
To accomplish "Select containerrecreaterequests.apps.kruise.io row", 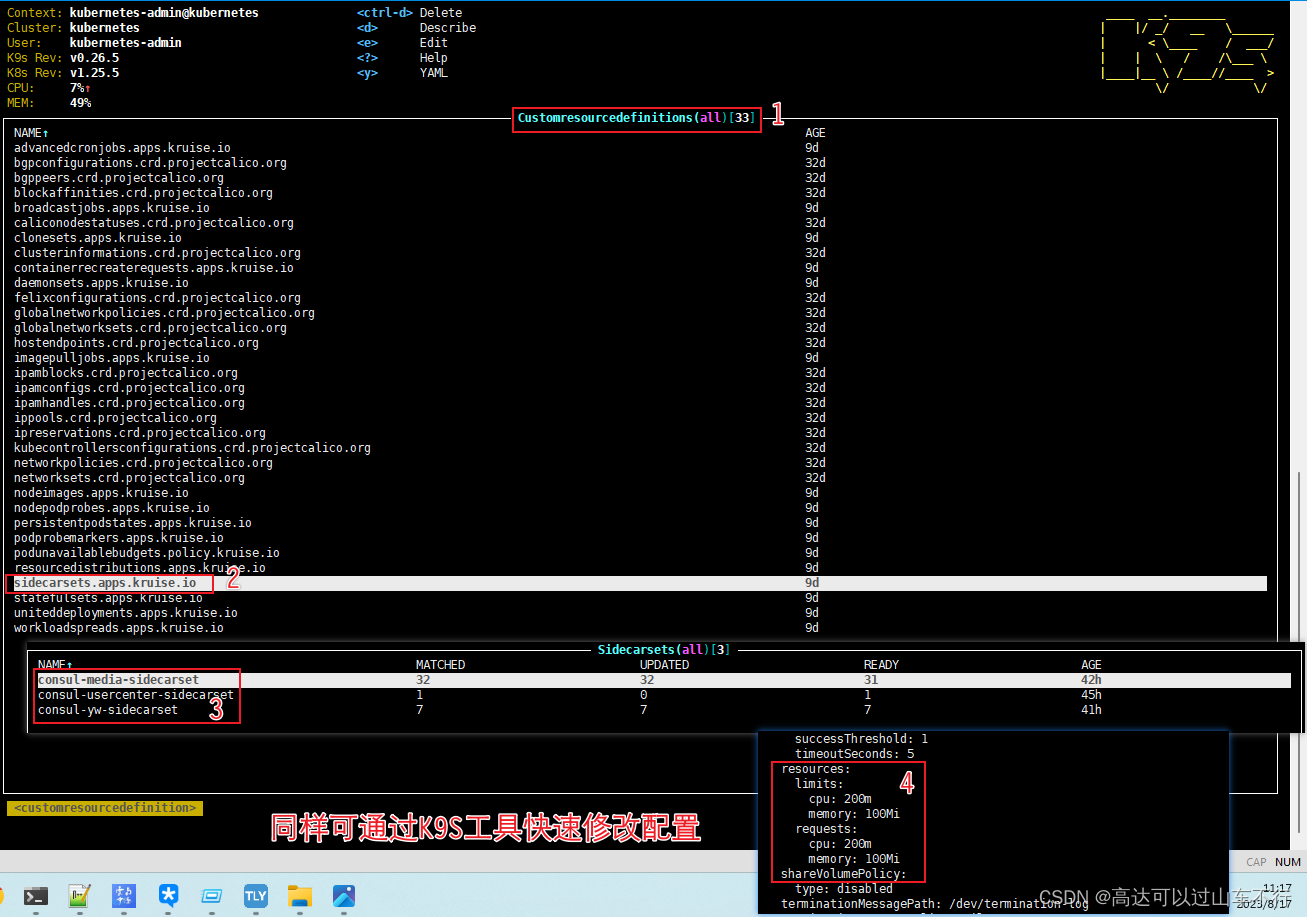I will click(640, 268).
